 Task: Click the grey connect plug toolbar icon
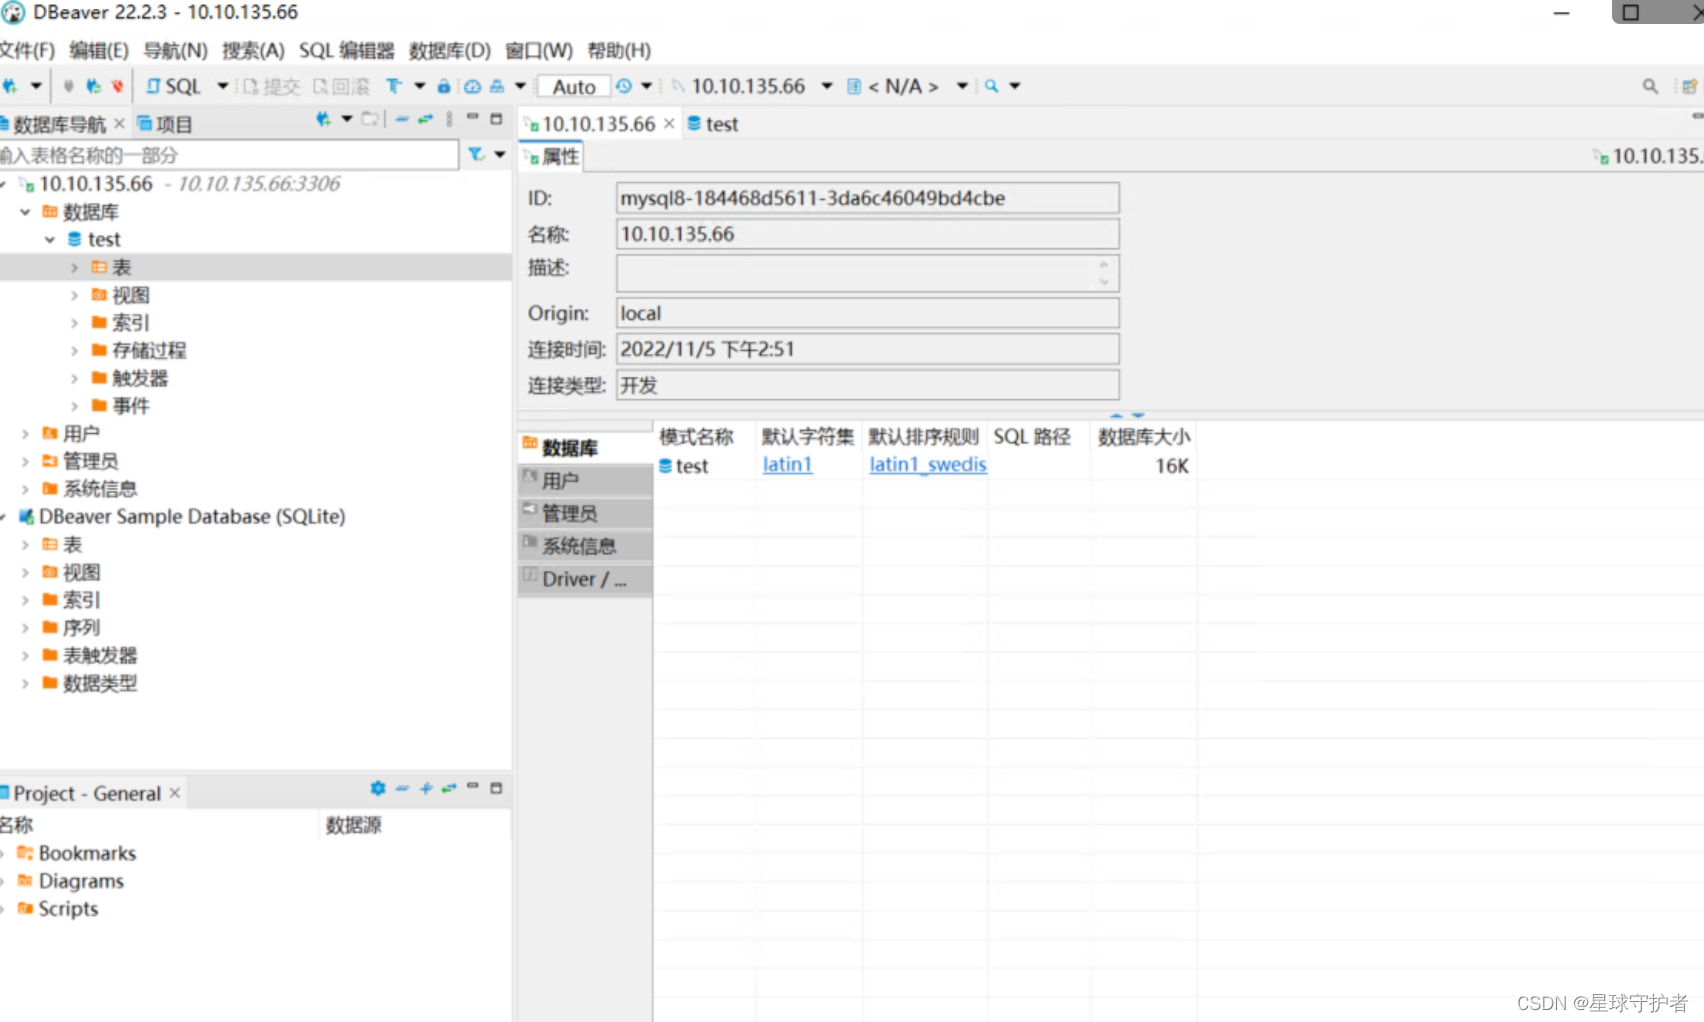[68, 86]
